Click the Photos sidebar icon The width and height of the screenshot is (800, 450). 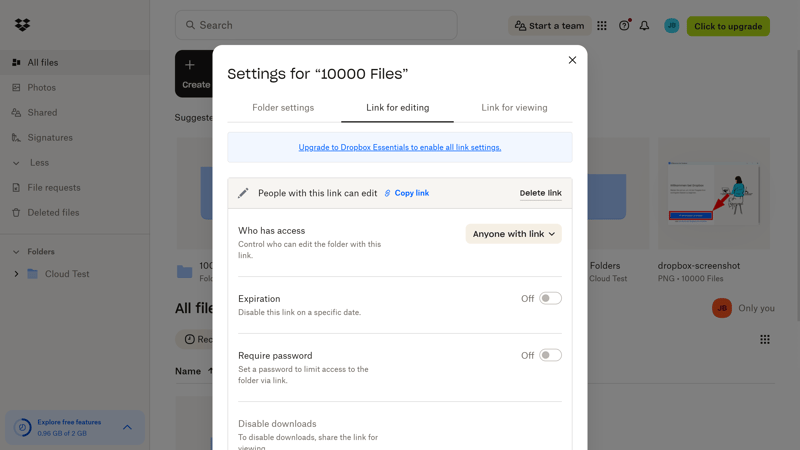[16, 88]
